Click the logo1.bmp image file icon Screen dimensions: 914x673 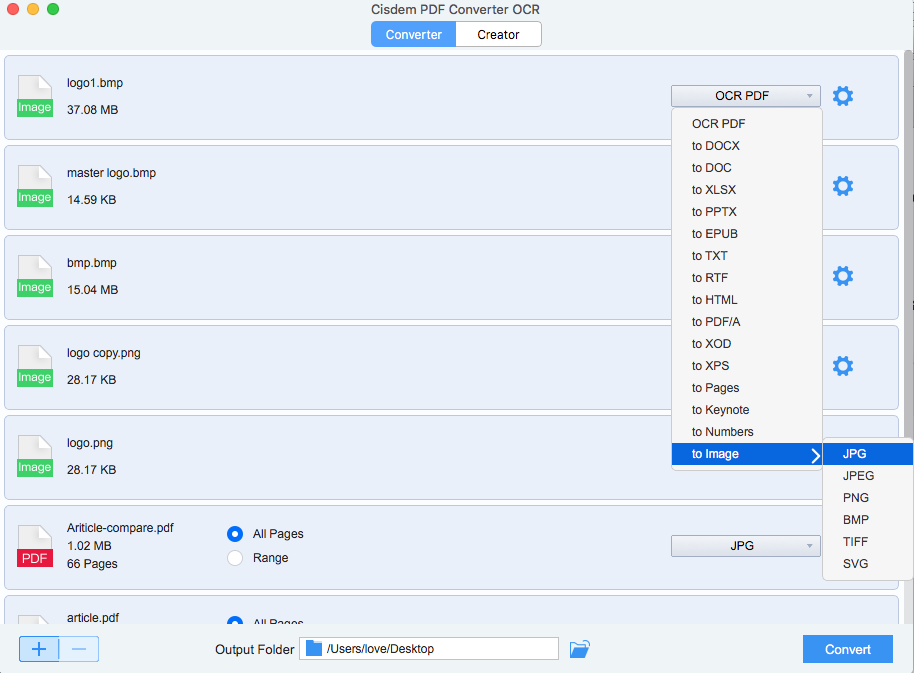35,96
